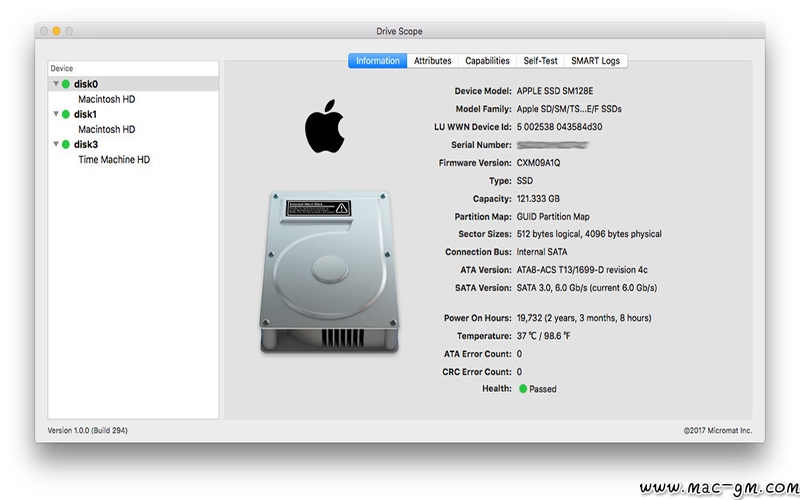The height and width of the screenshot is (500, 800).
Task: Click the GUID Partition Map value
Action: coord(553,216)
